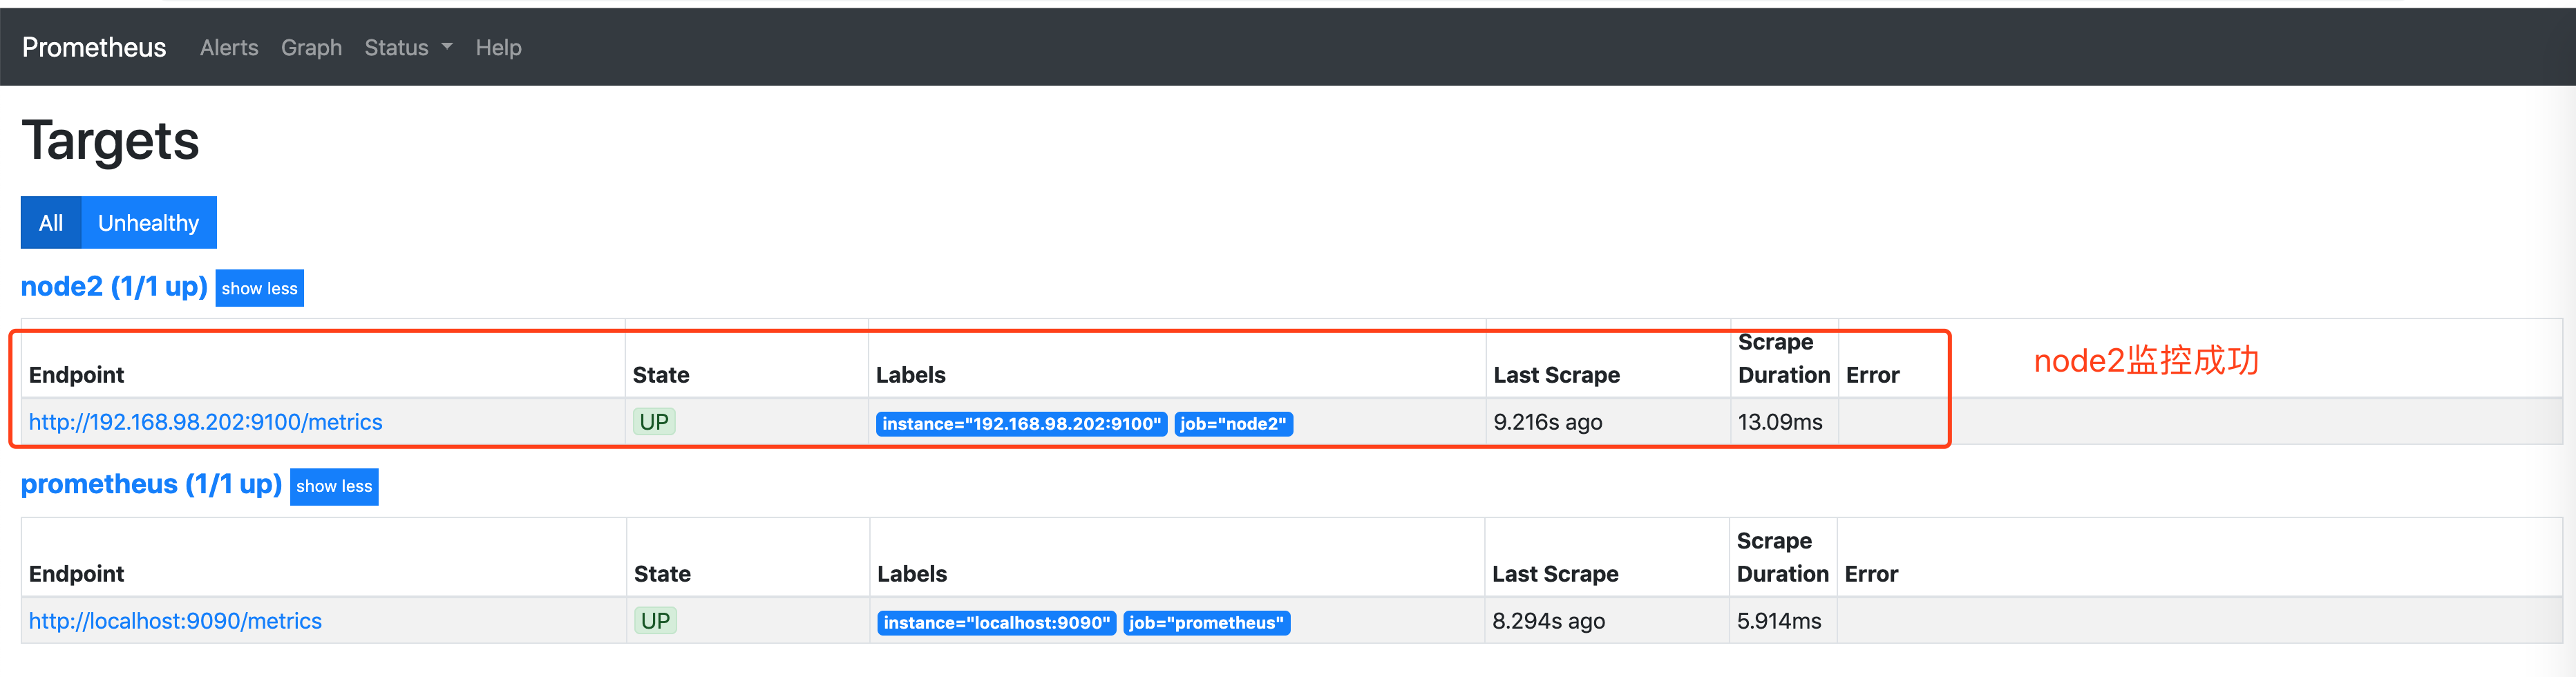Image resolution: width=2576 pixels, height=677 pixels.
Task: Click the node2 (1/1 up) heading
Action: (x=114, y=286)
